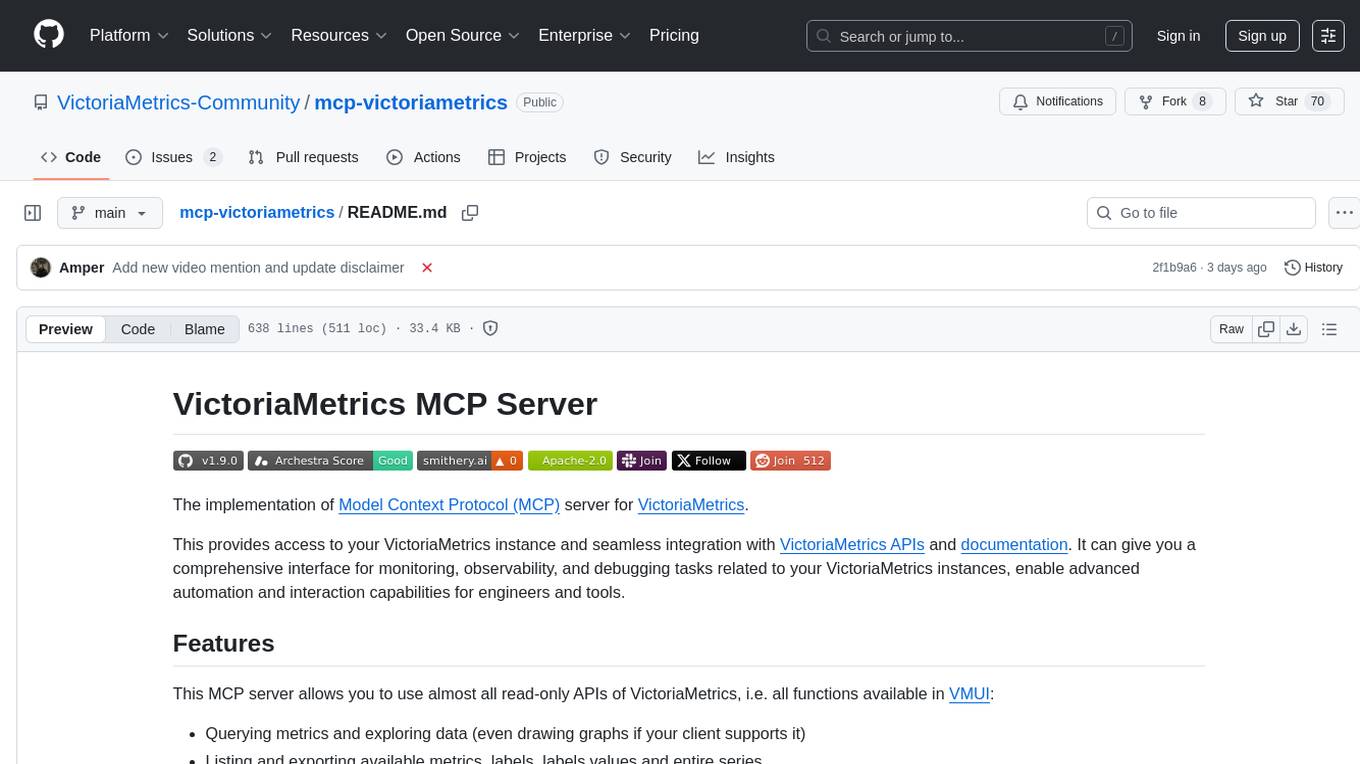Open Amper's avatar profile
Screen dimensions: 1360x764
click(41, 268)
